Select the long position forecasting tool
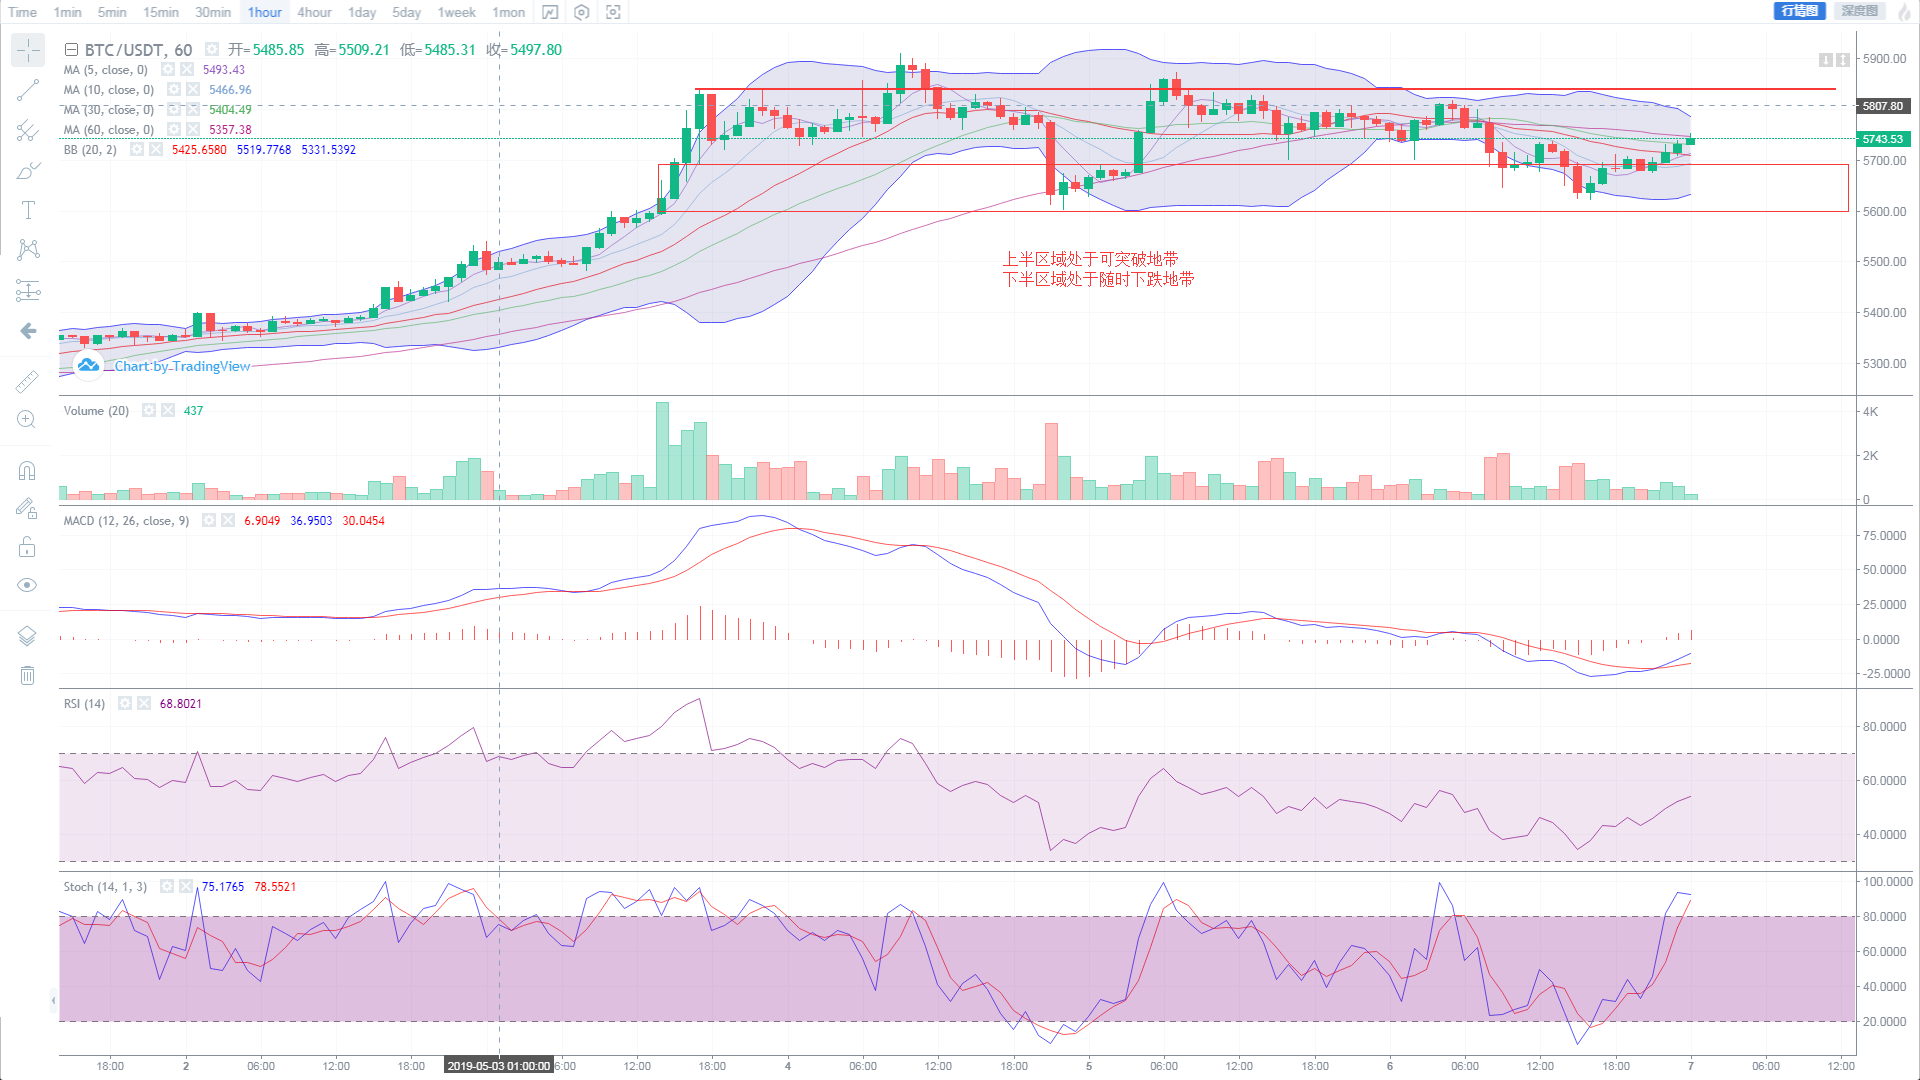 pos(28,290)
